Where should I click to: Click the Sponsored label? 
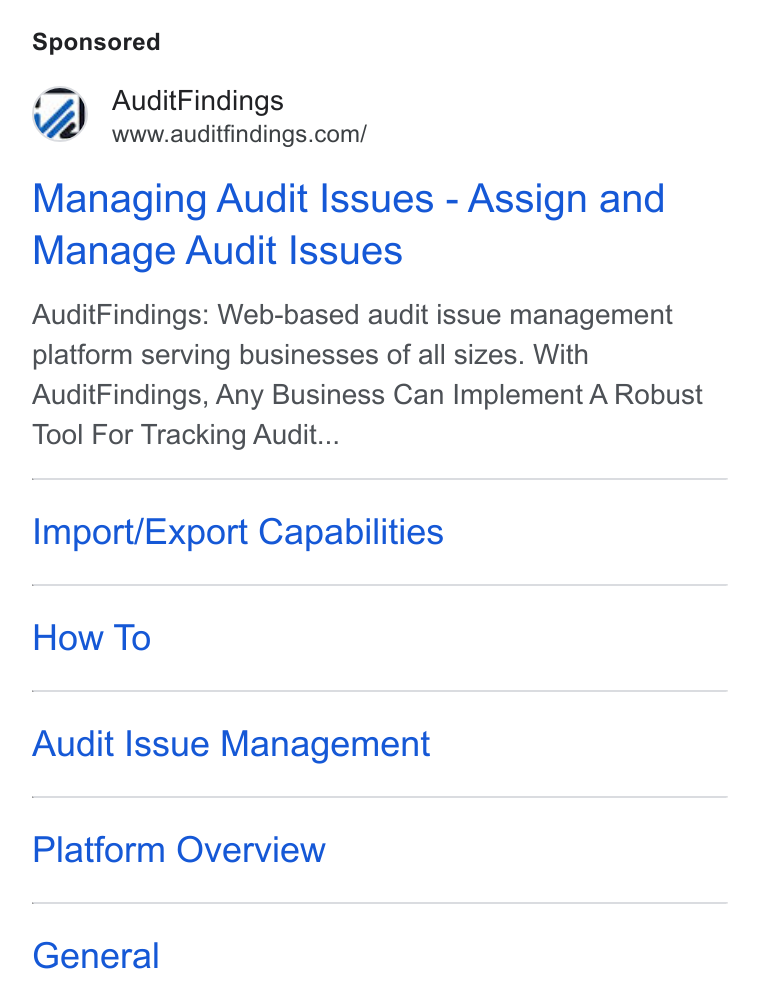[x=96, y=42]
